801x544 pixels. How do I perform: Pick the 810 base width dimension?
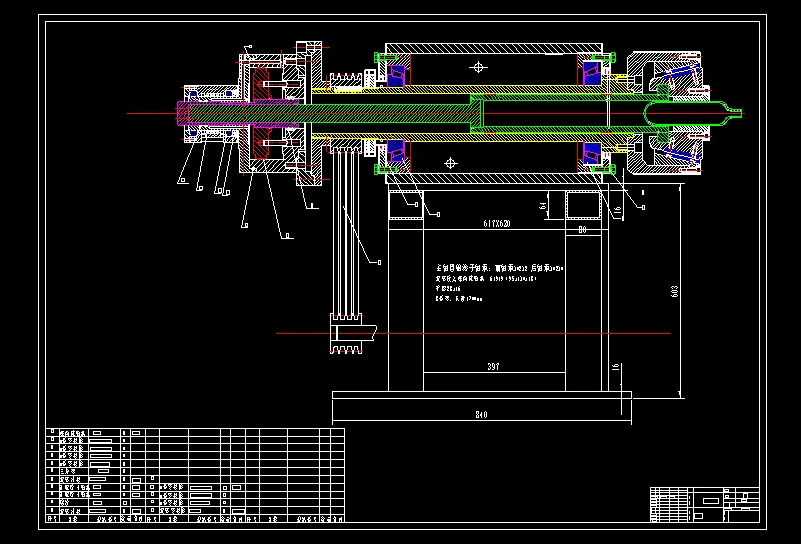pos(481,415)
